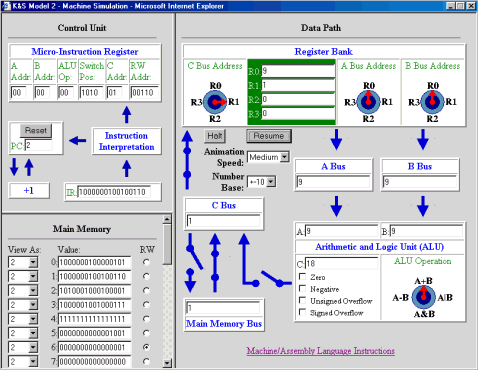Click the C Bus Address register dial
Screen dimensions: 478x370
pyautogui.click(x=215, y=102)
